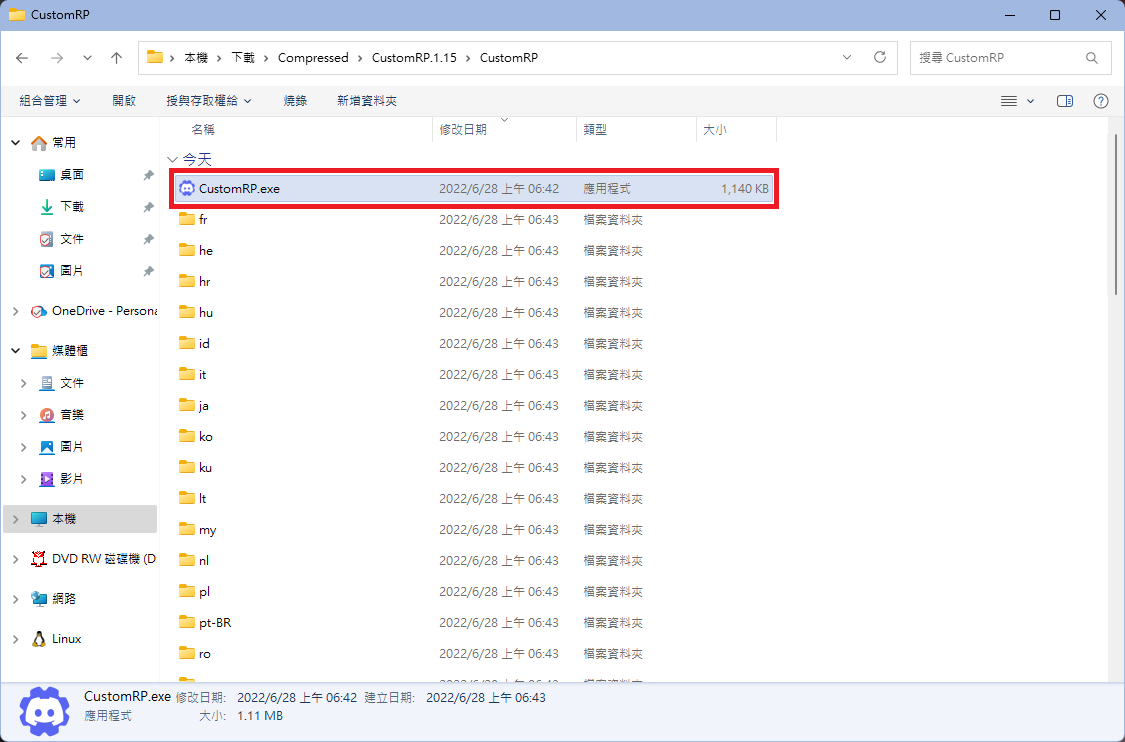Refresh the current folder view
This screenshot has height=742, width=1125.
click(x=880, y=58)
